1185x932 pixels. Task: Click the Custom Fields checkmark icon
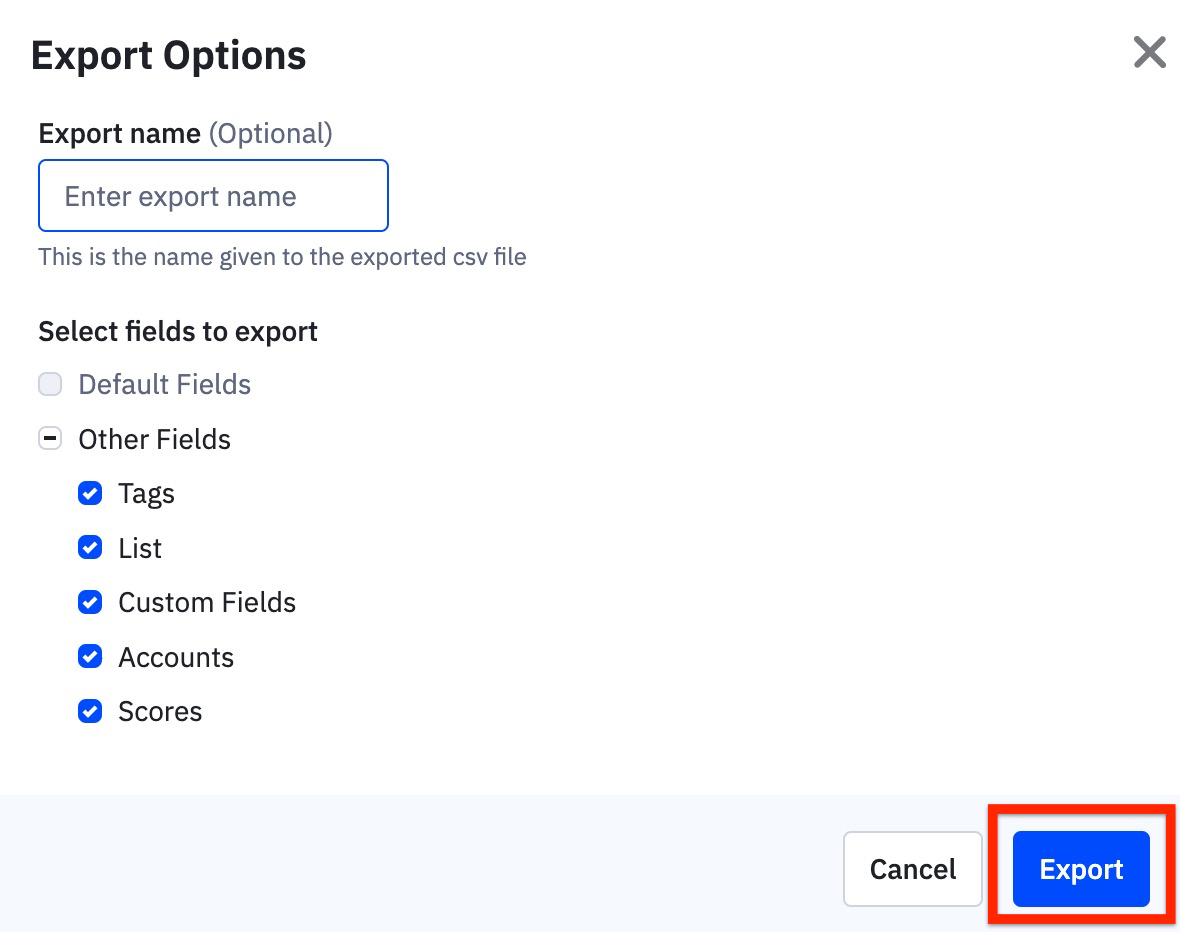[x=90, y=602]
